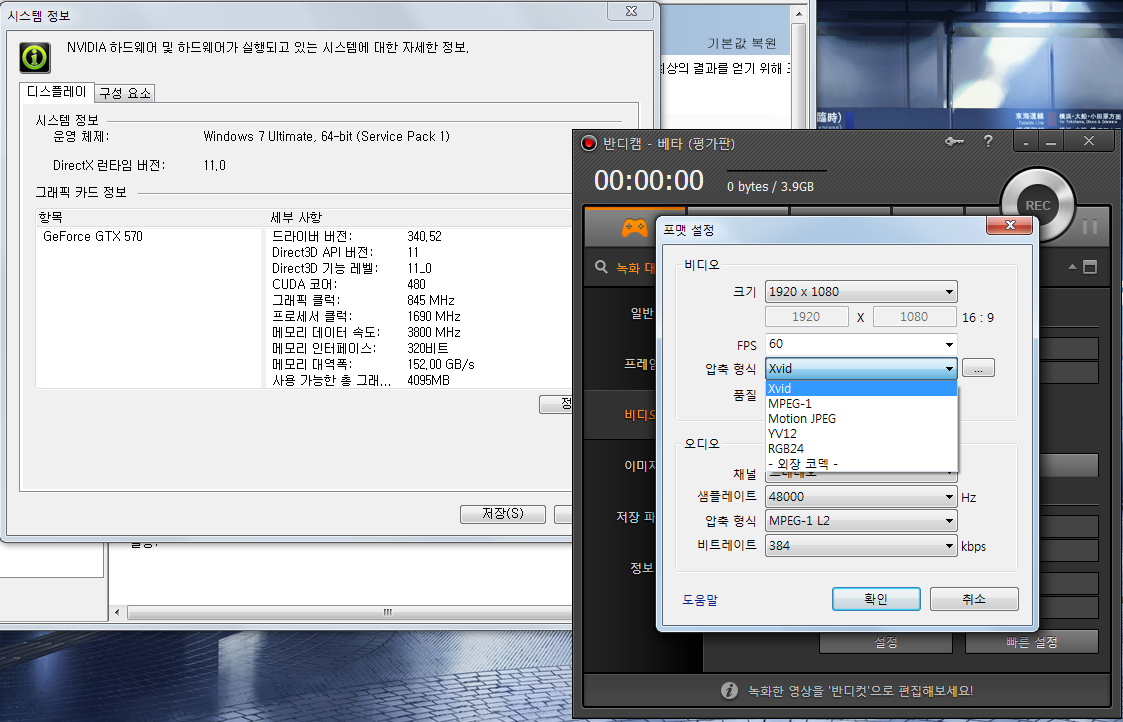Screen dimensions: 1123x722
Task: Collapse the video 압축 형식 Xvid combo box
Action: click(x=861, y=368)
